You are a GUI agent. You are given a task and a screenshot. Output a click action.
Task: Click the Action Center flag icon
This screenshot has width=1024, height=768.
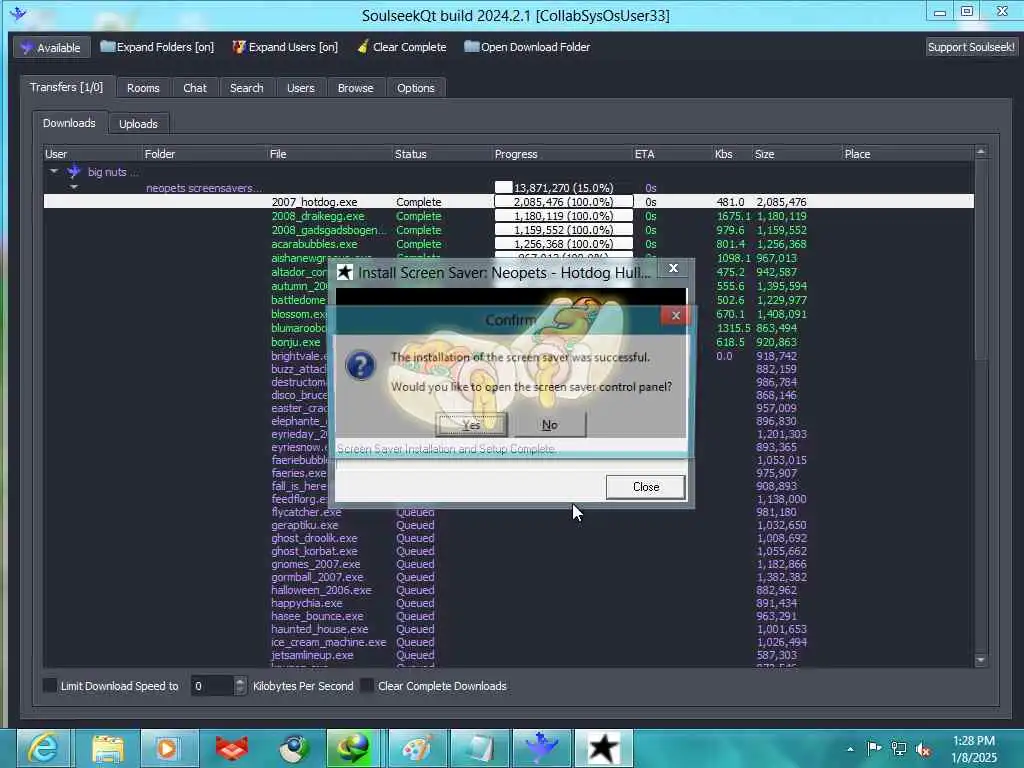click(874, 748)
